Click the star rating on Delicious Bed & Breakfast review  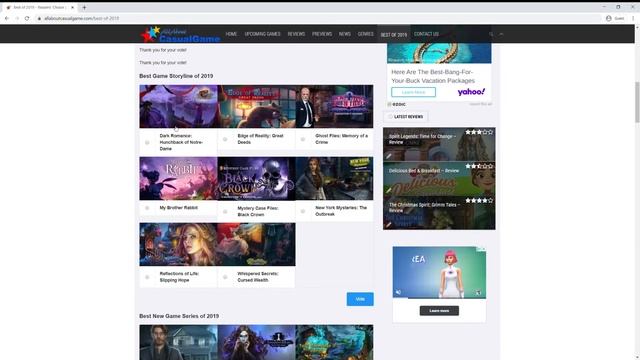(479, 166)
